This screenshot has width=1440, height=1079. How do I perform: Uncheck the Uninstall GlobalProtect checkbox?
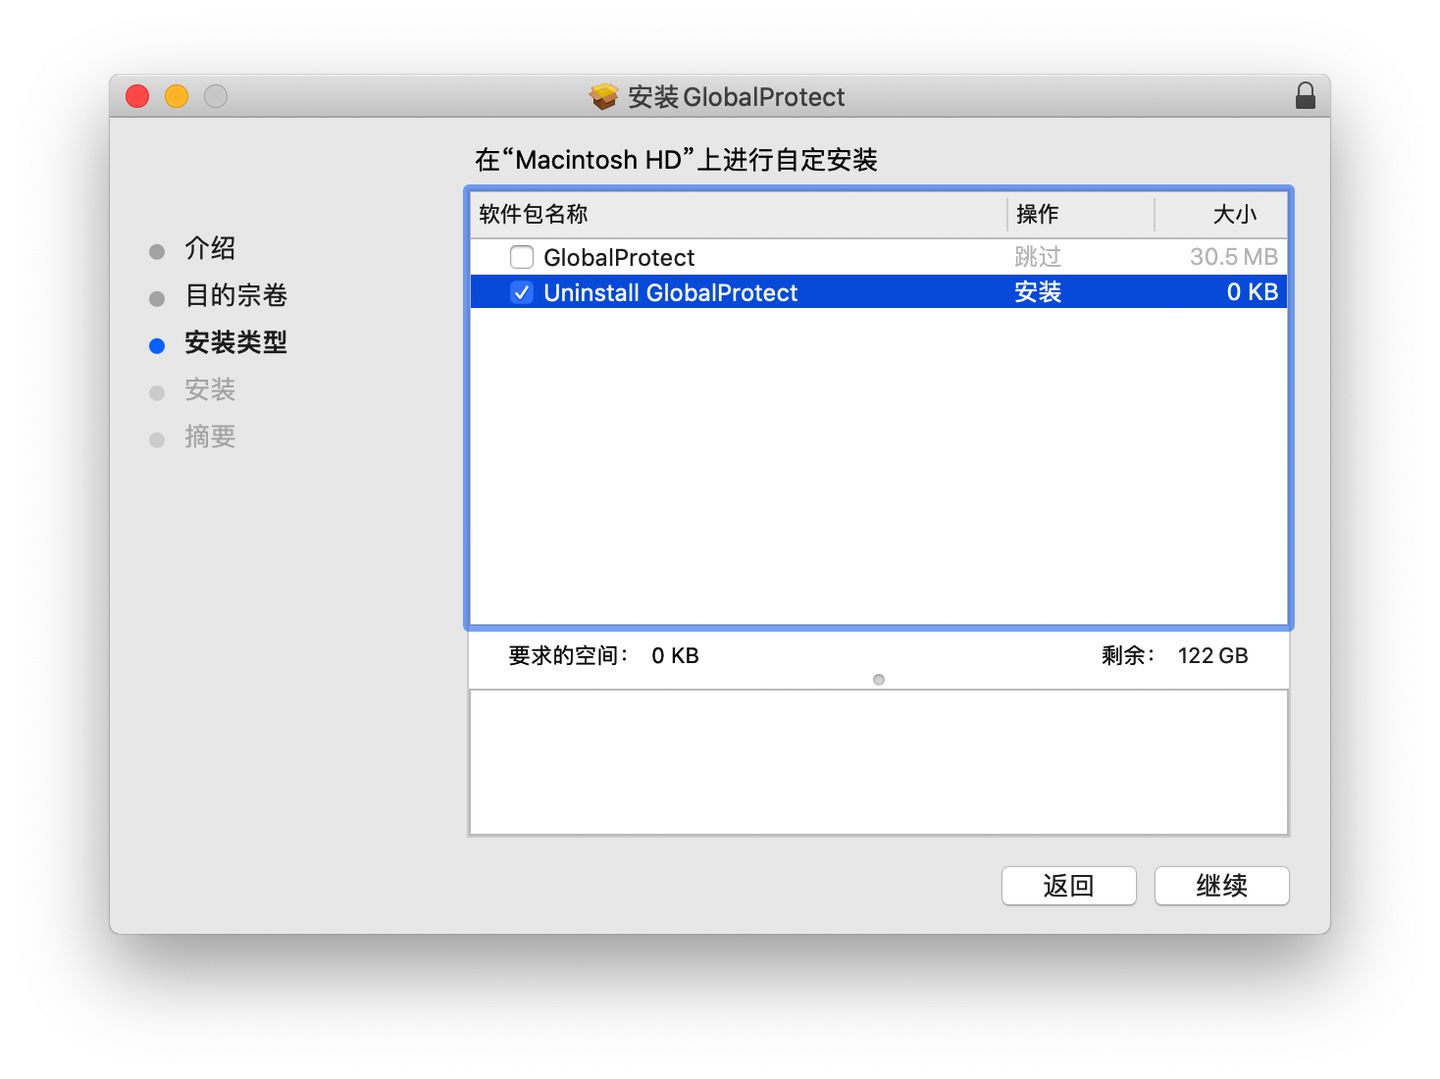click(x=521, y=292)
